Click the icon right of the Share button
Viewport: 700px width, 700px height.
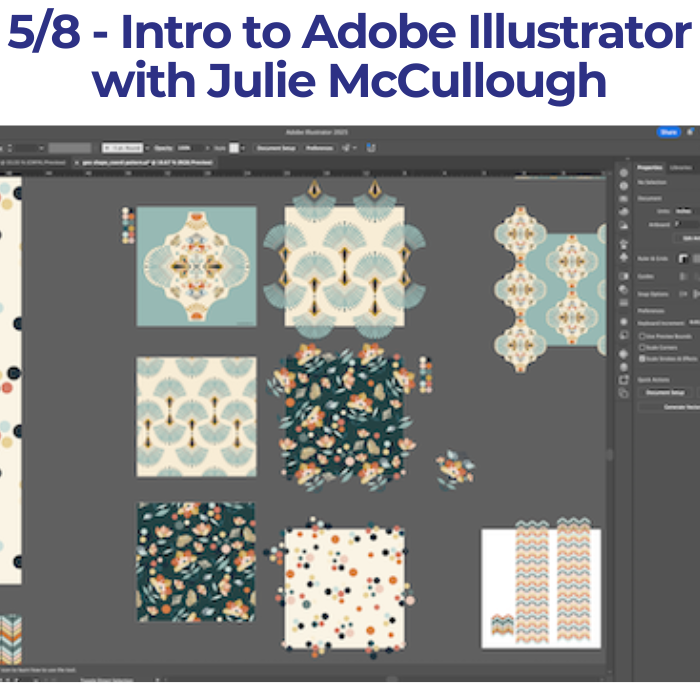[691, 132]
